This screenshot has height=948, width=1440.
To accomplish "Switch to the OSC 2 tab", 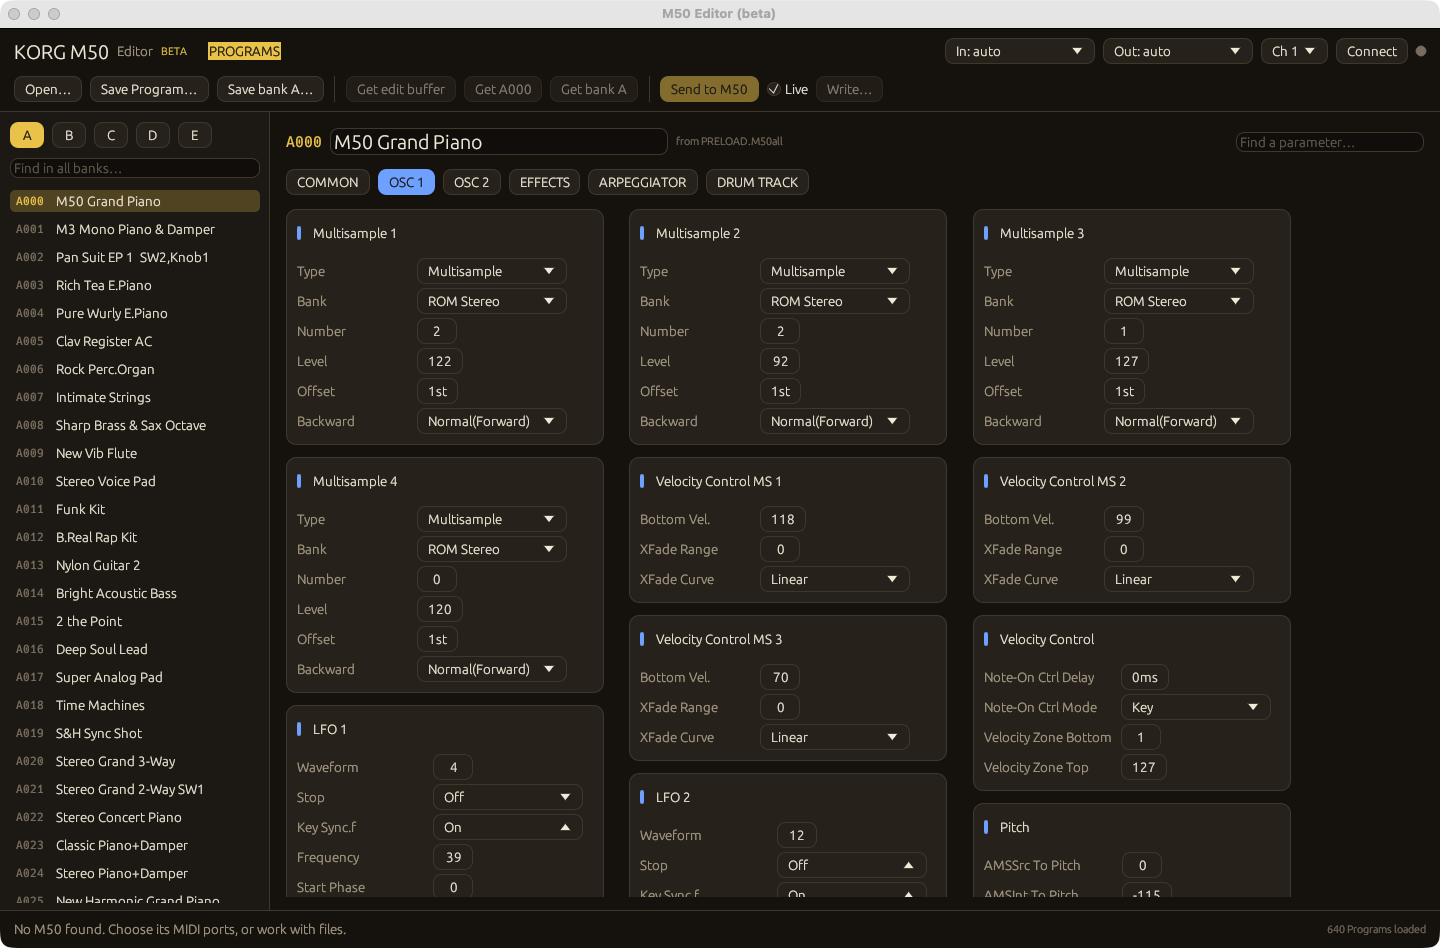I will pyautogui.click(x=472, y=182).
